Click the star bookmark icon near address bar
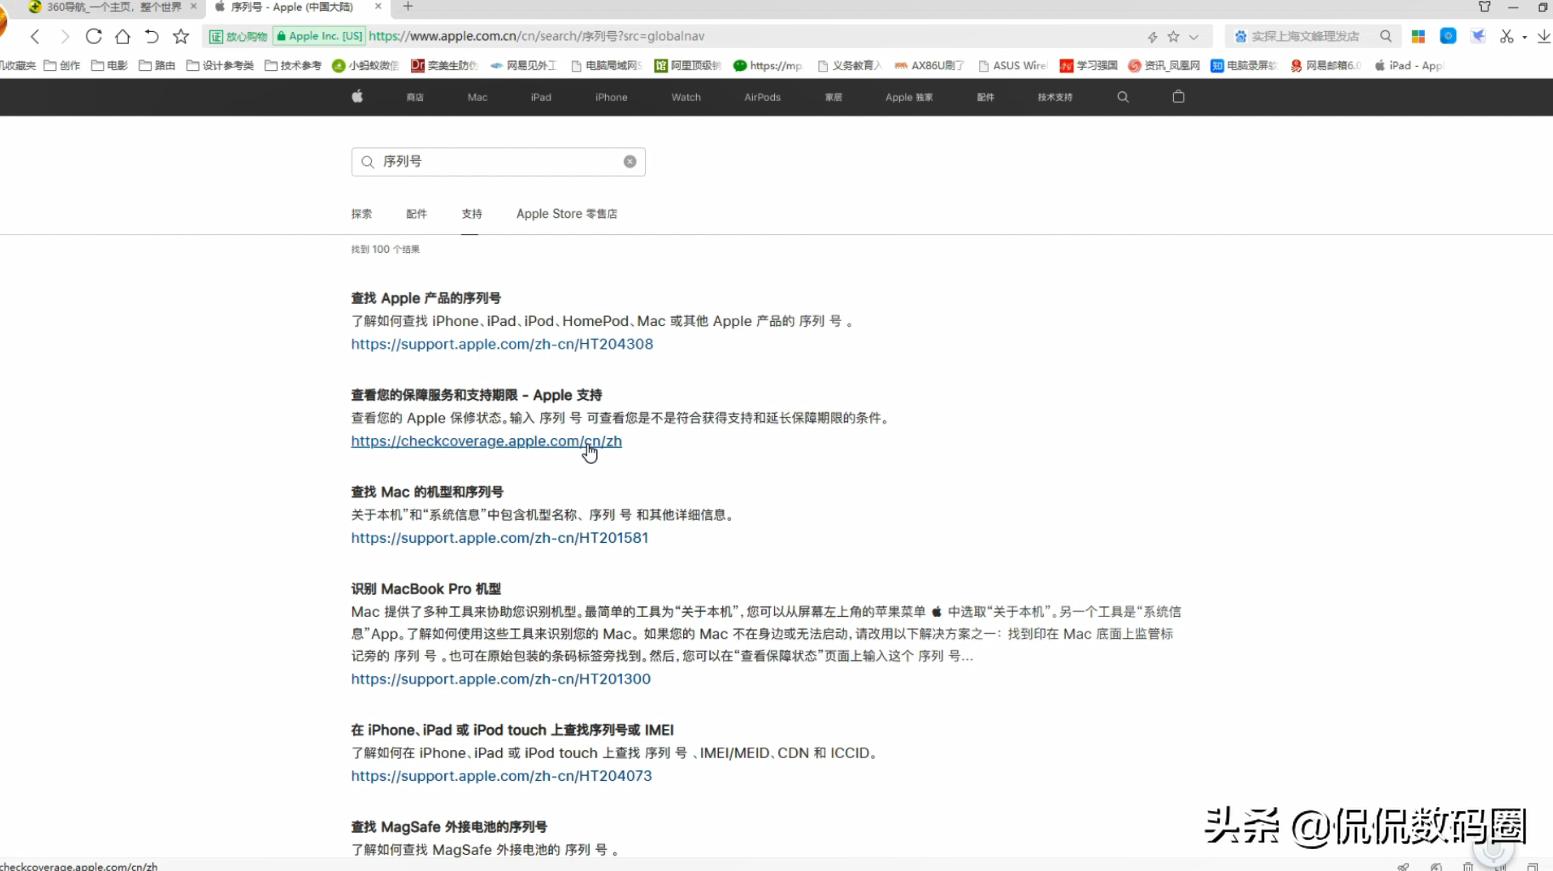 click(x=1172, y=36)
